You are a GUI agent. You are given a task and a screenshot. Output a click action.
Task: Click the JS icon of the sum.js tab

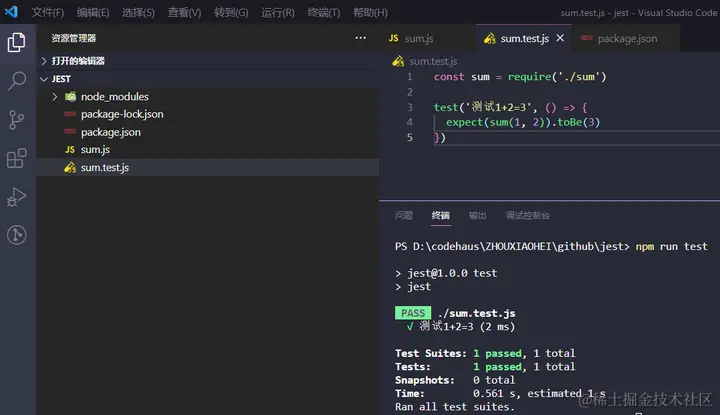pyautogui.click(x=394, y=38)
